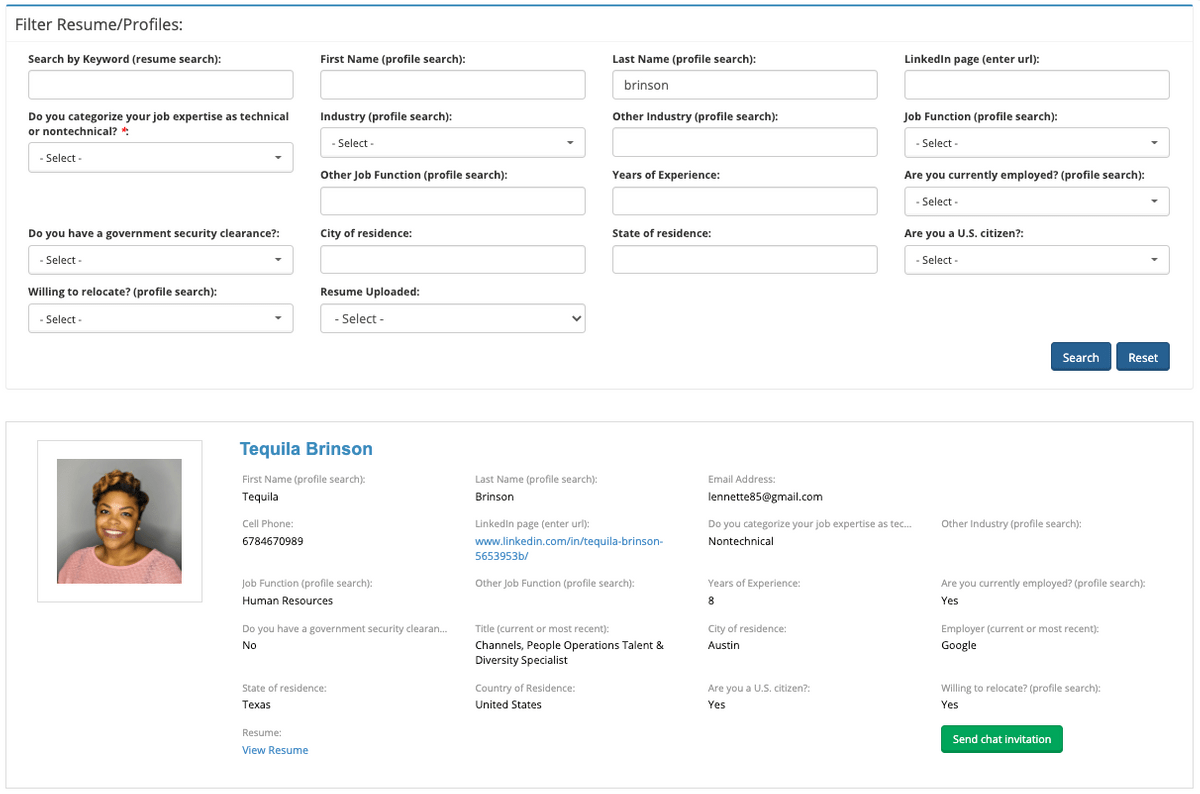This screenshot has height=794, width=1200.
Task: Click the Search button
Action: [1080, 357]
